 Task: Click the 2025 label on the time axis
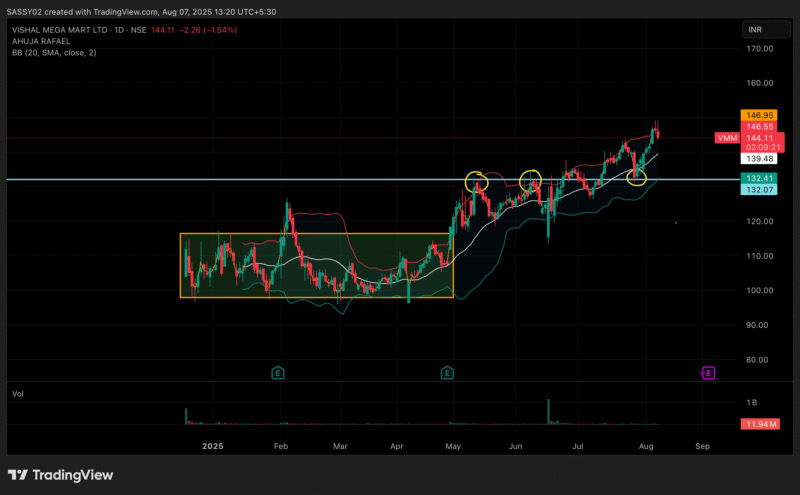click(x=213, y=447)
